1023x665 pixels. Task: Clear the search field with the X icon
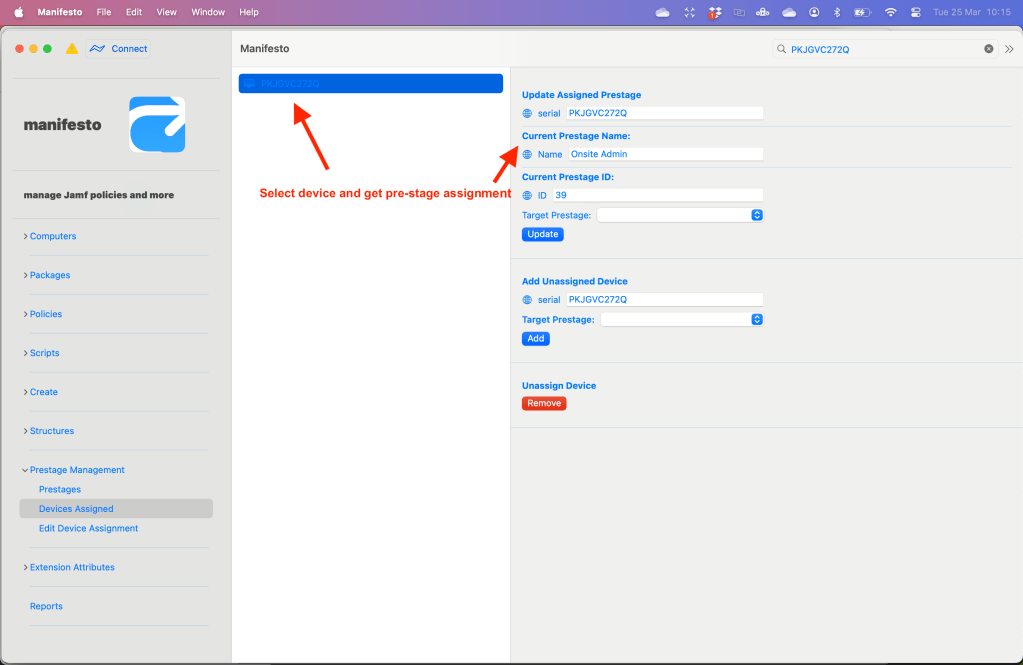pos(989,49)
